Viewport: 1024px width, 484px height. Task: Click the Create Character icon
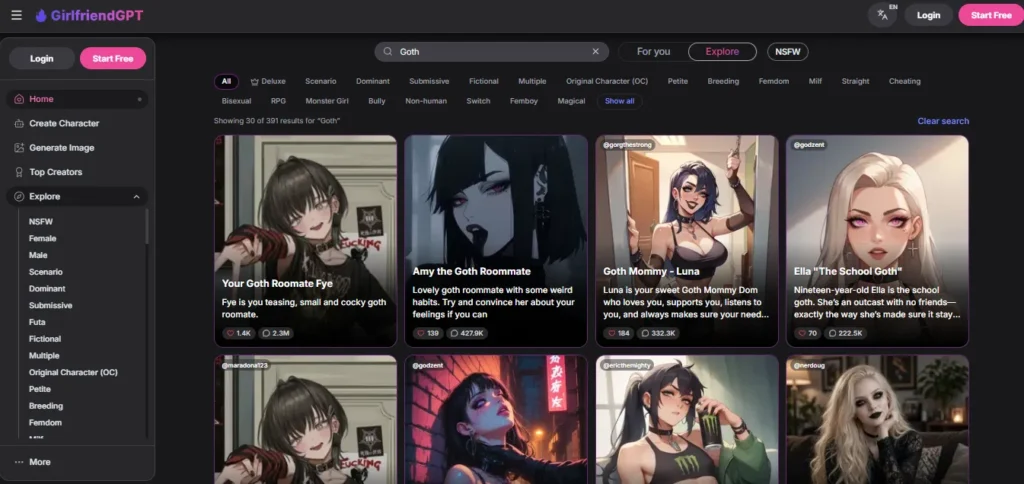coord(19,123)
